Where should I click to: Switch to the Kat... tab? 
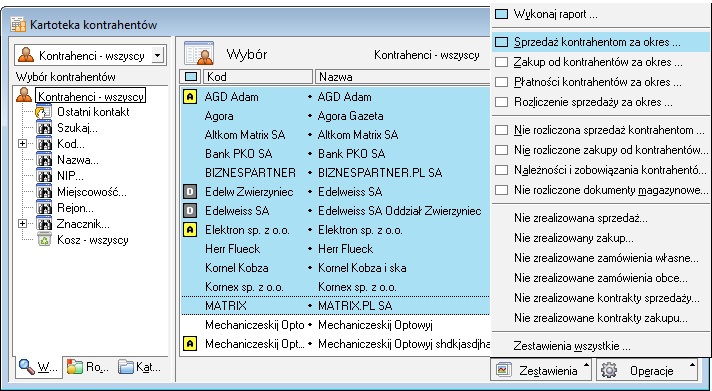point(140,367)
